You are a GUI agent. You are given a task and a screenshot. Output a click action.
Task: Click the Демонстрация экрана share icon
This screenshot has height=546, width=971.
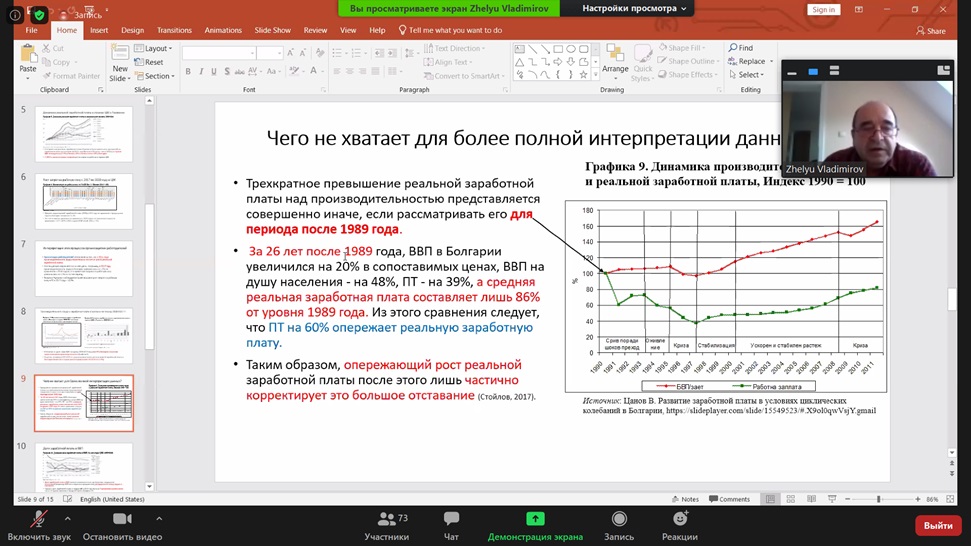pyautogui.click(x=535, y=519)
